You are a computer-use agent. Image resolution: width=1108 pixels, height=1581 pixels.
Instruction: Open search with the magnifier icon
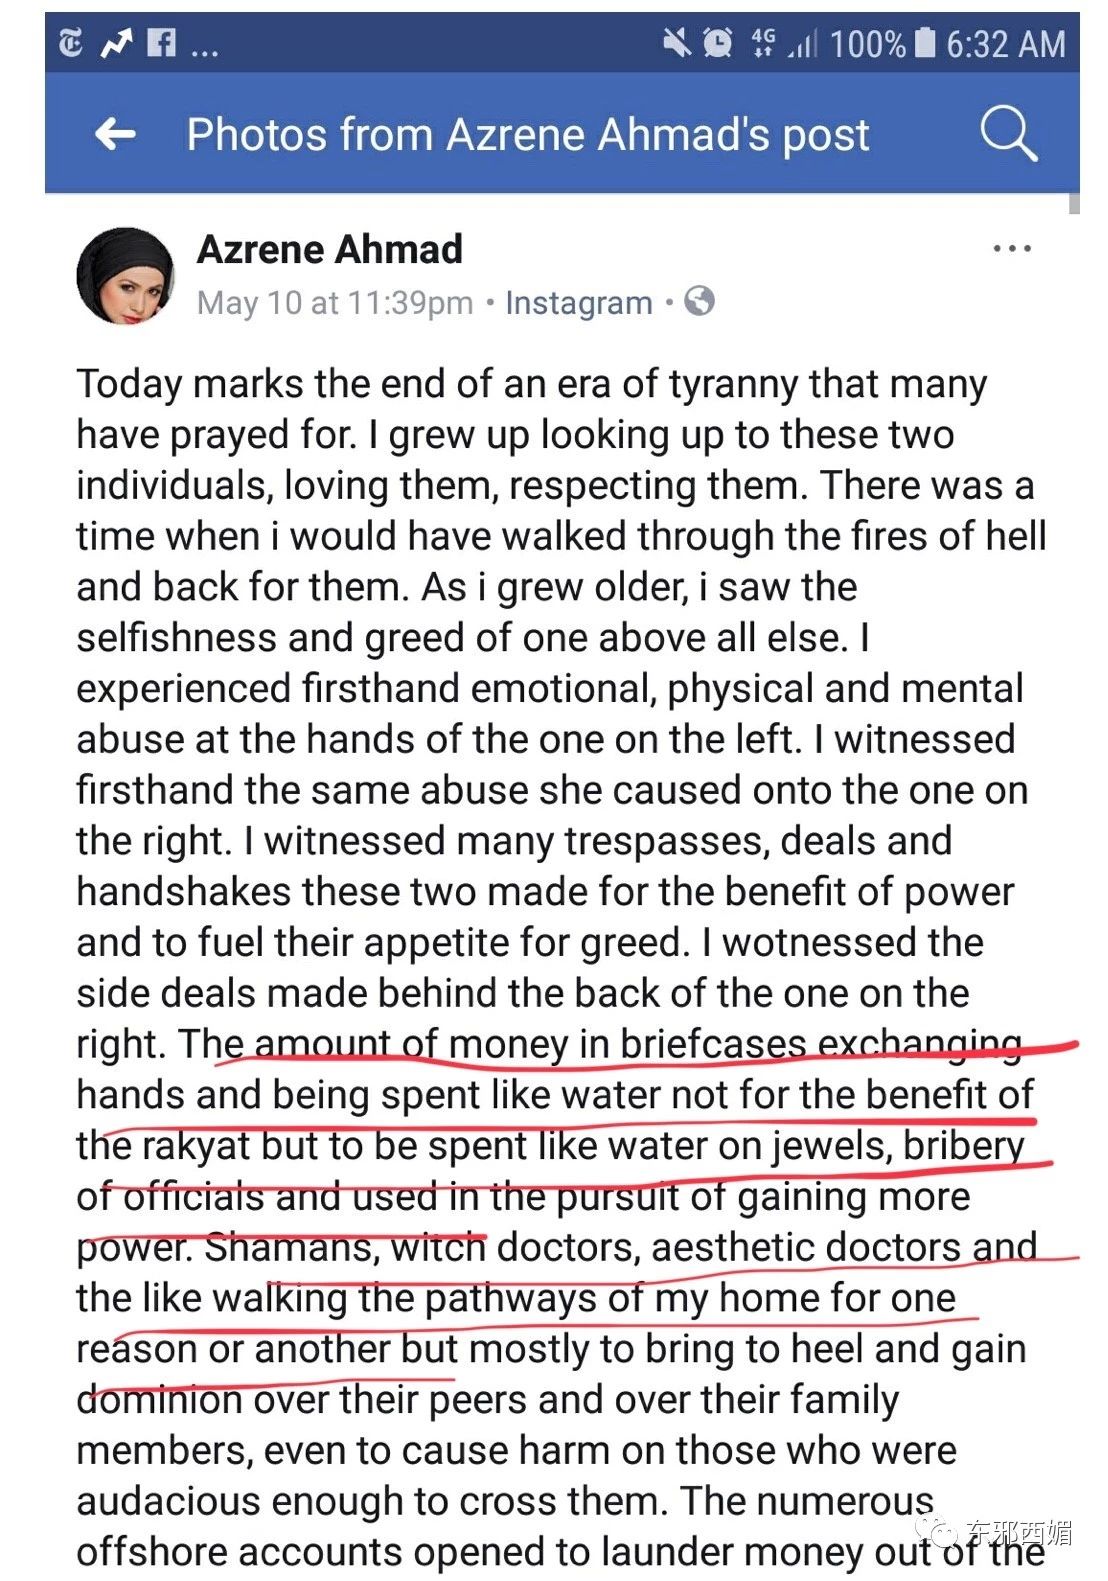click(1007, 134)
